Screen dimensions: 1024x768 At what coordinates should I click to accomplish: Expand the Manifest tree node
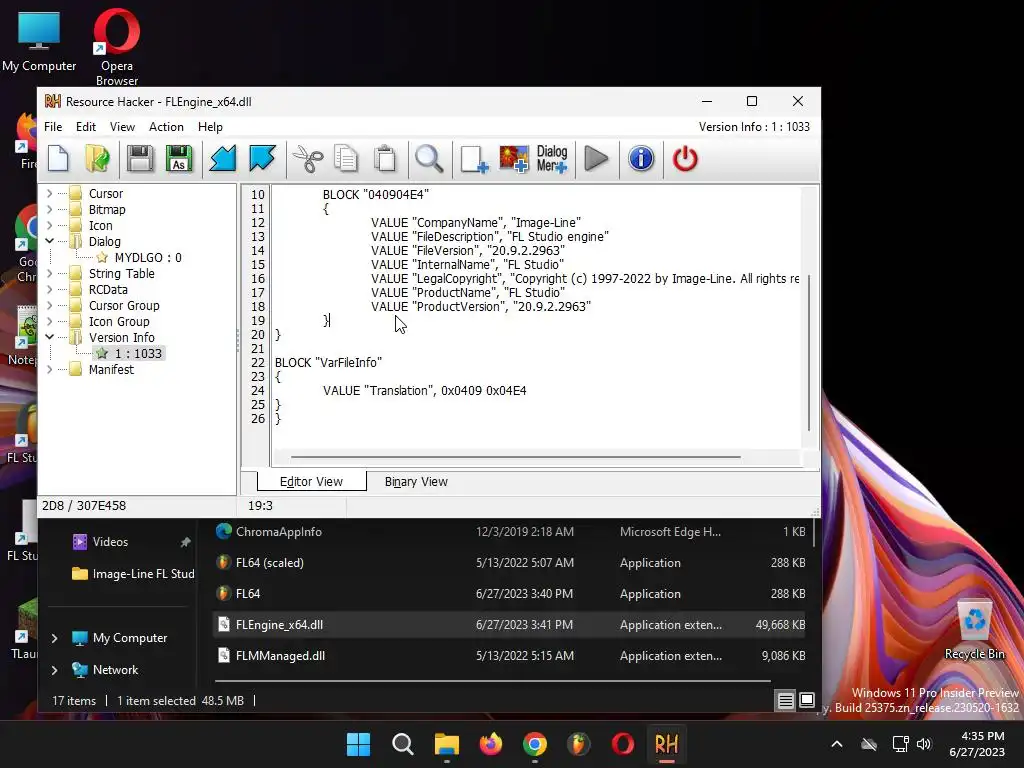50,369
